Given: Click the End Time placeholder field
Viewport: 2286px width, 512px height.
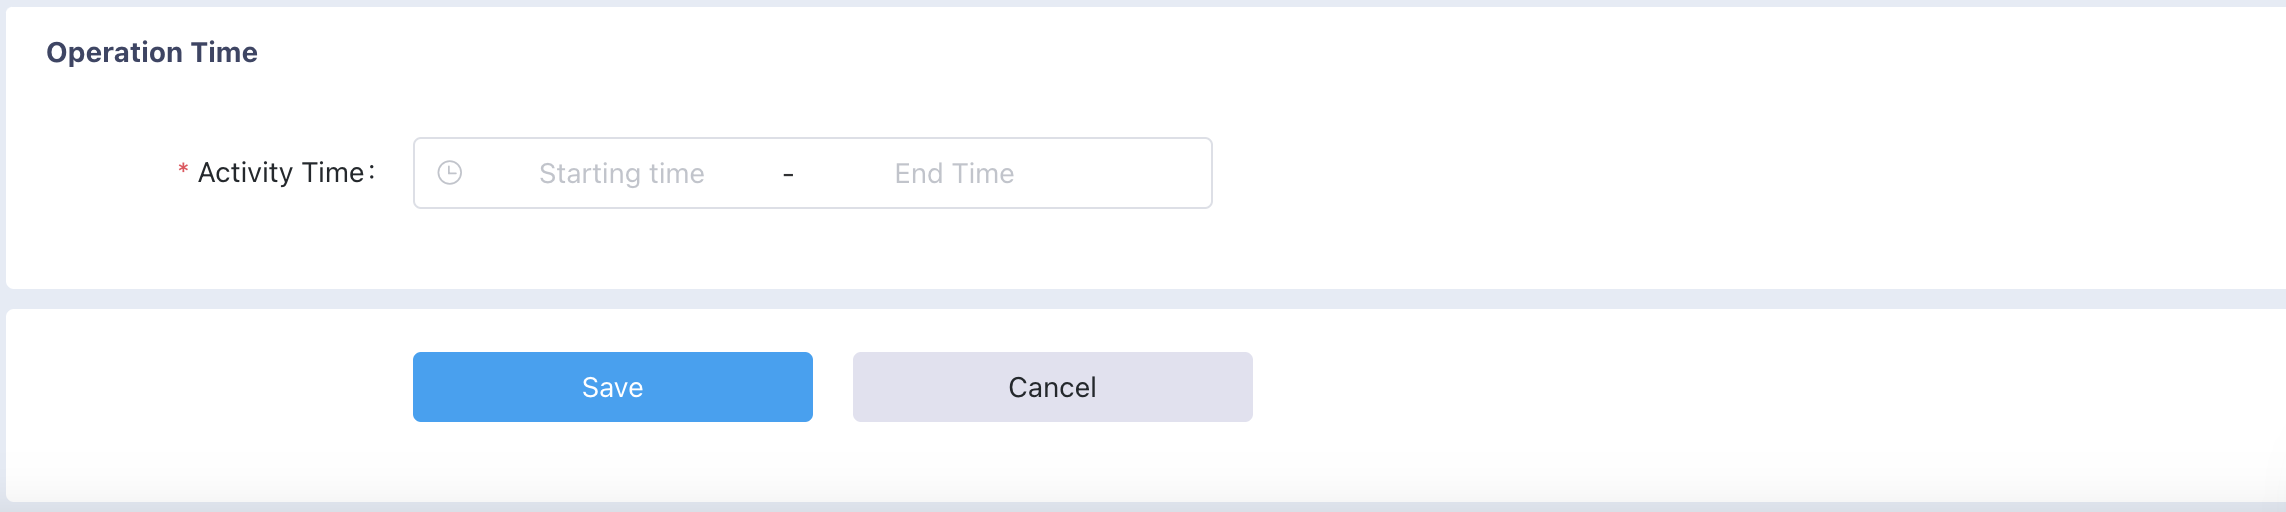Looking at the screenshot, I should [x=954, y=173].
